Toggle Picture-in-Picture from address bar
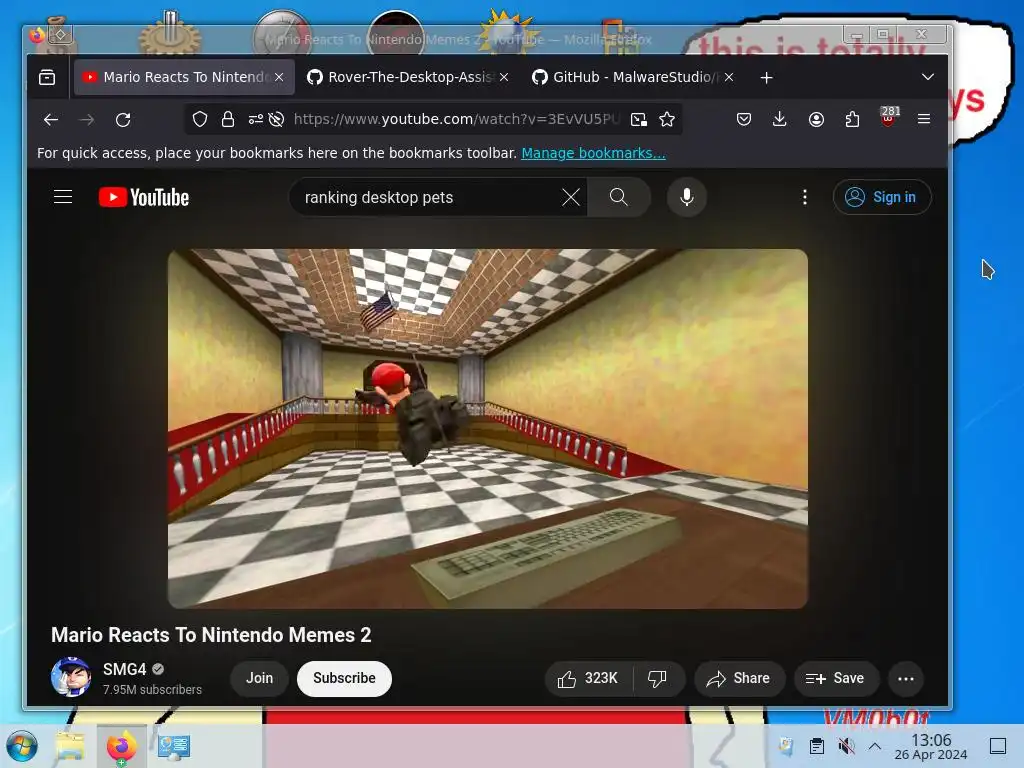The image size is (1024, 768). click(639, 119)
